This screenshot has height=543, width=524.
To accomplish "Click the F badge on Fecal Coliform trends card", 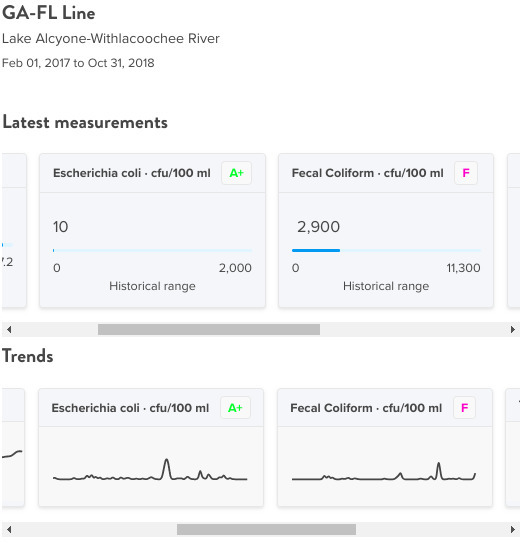I will 464,408.
